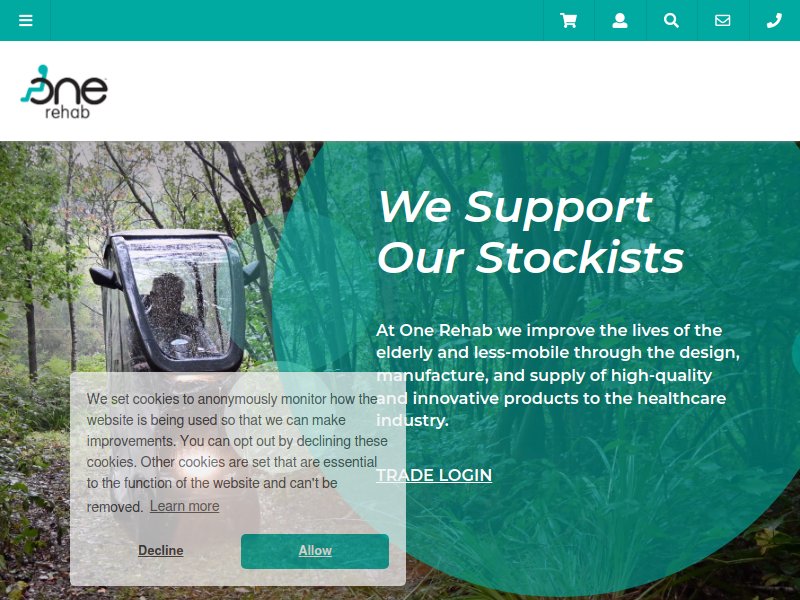Click the partial teal circle at hero's right edge
Image resolution: width=800 pixels, height=600 pixels.
(x=796, y=352)
